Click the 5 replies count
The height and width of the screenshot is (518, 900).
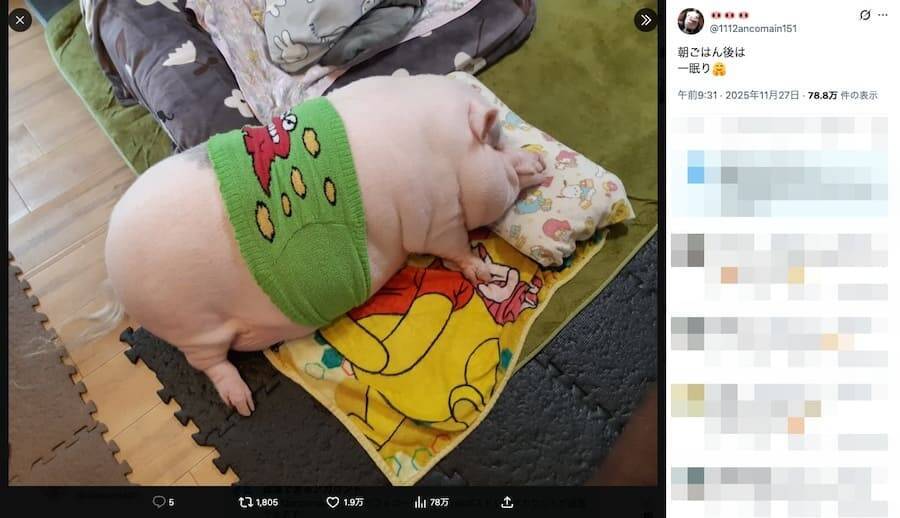coord(171,502)
